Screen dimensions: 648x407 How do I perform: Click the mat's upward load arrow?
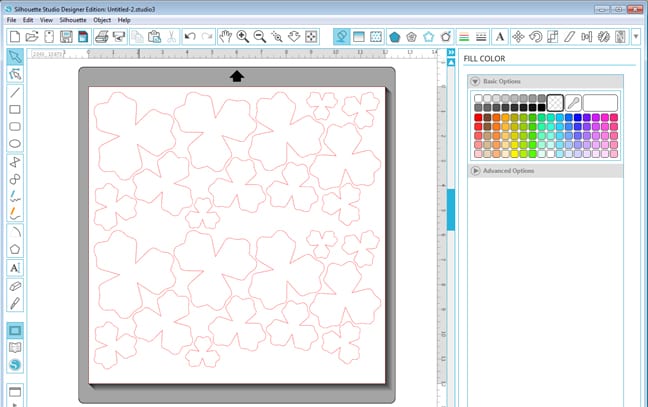237,76
